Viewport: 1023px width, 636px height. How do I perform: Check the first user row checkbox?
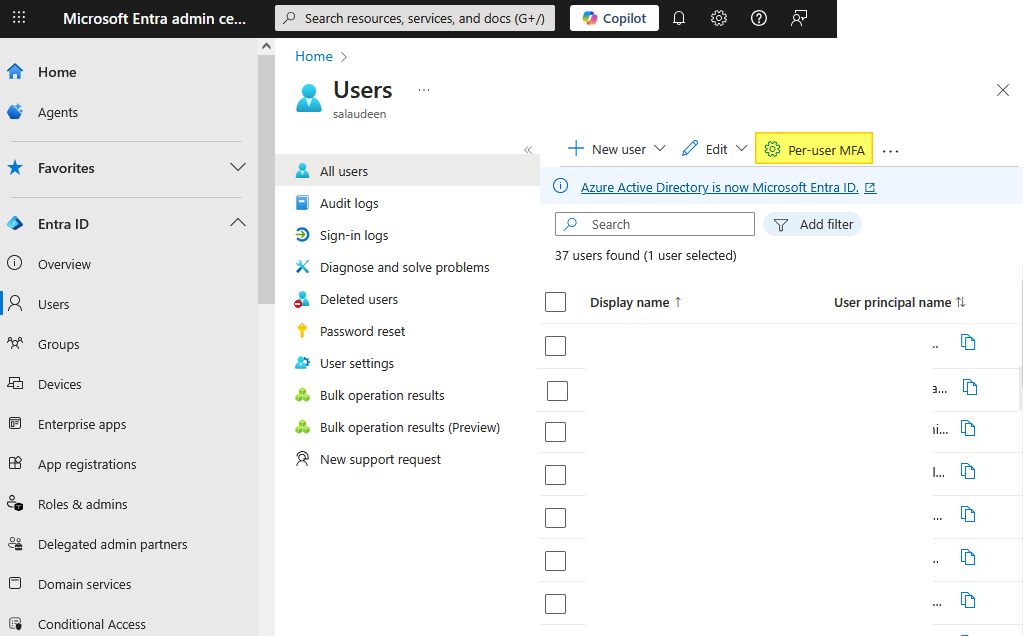pyautogui.click(x=555, y=345)
